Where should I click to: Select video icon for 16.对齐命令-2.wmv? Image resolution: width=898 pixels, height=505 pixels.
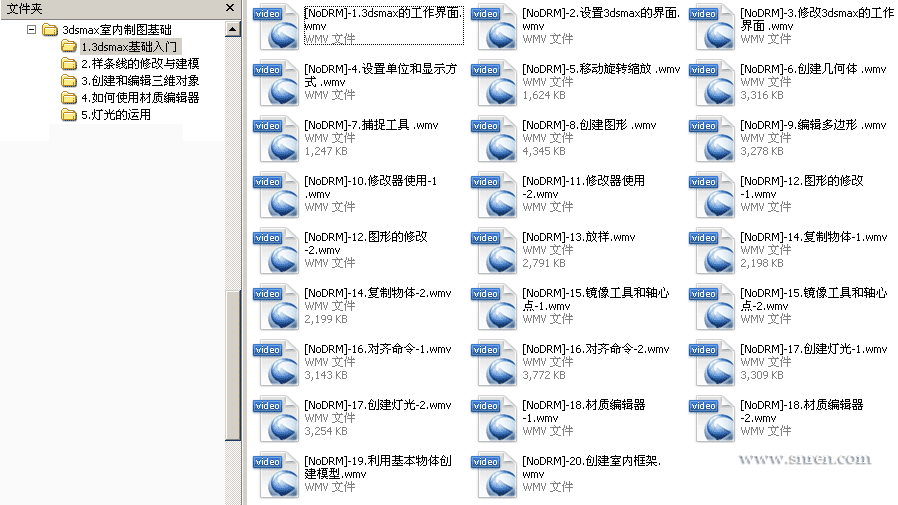(x=494, y=364)
